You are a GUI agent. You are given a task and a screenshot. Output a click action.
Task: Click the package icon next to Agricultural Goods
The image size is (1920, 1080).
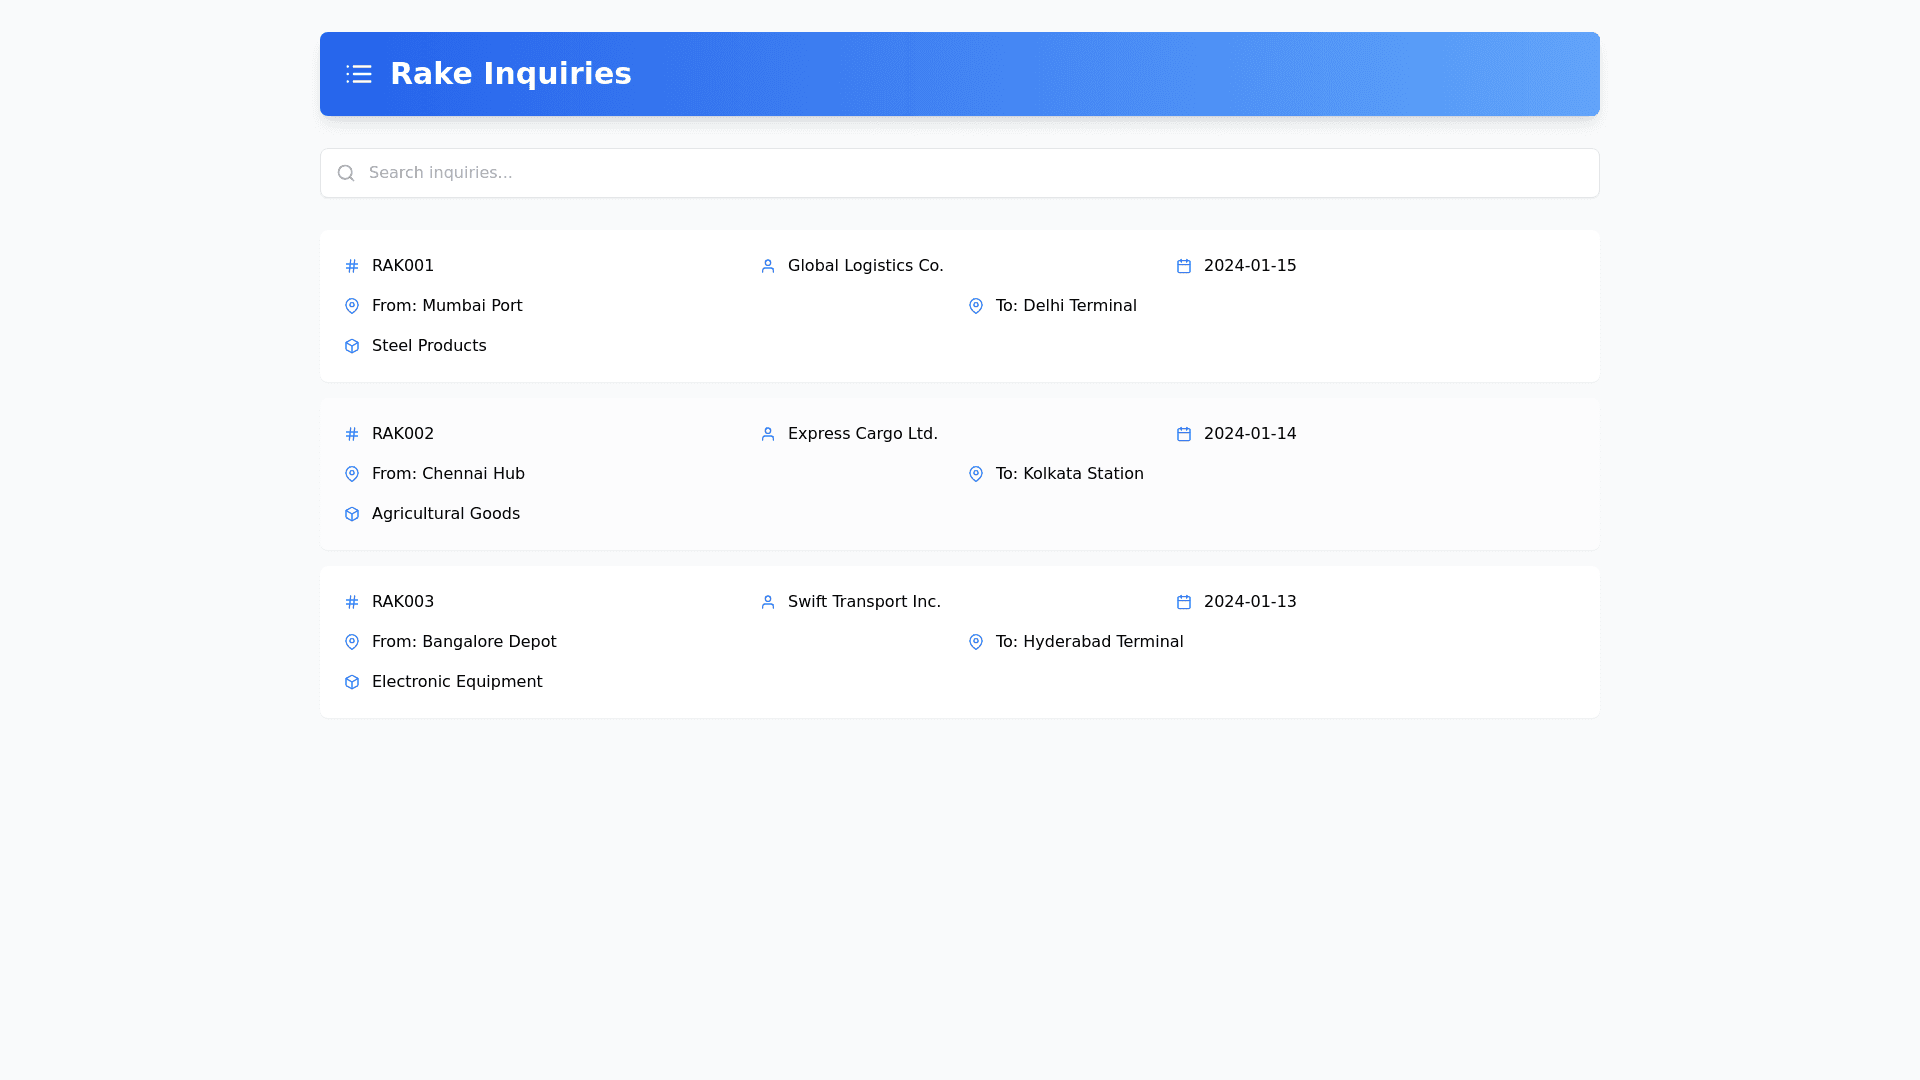pos(352,514)
